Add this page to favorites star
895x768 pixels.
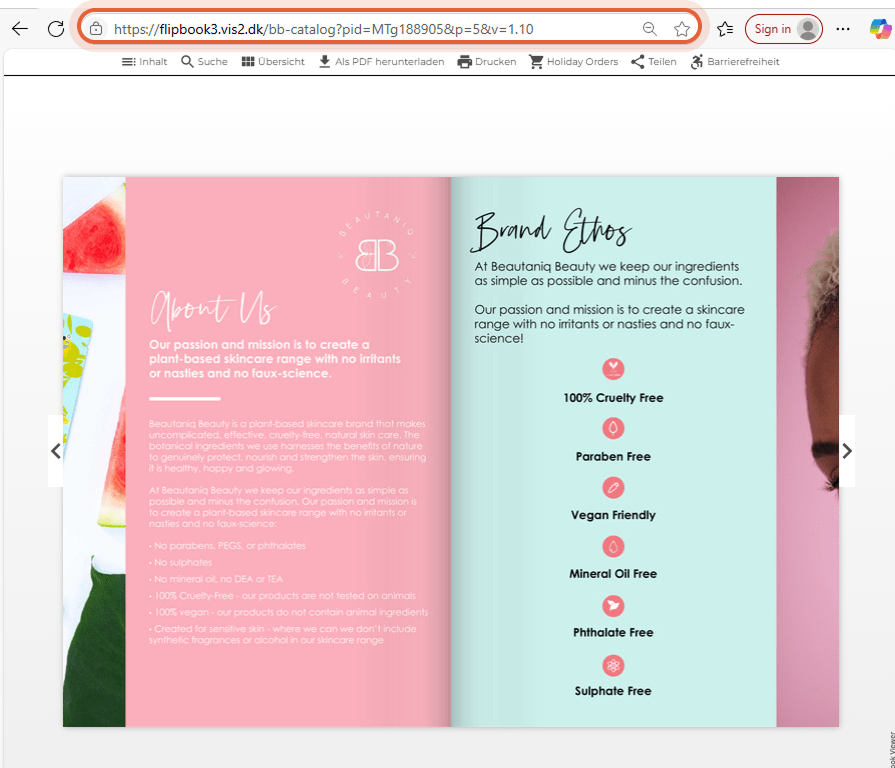682,29
